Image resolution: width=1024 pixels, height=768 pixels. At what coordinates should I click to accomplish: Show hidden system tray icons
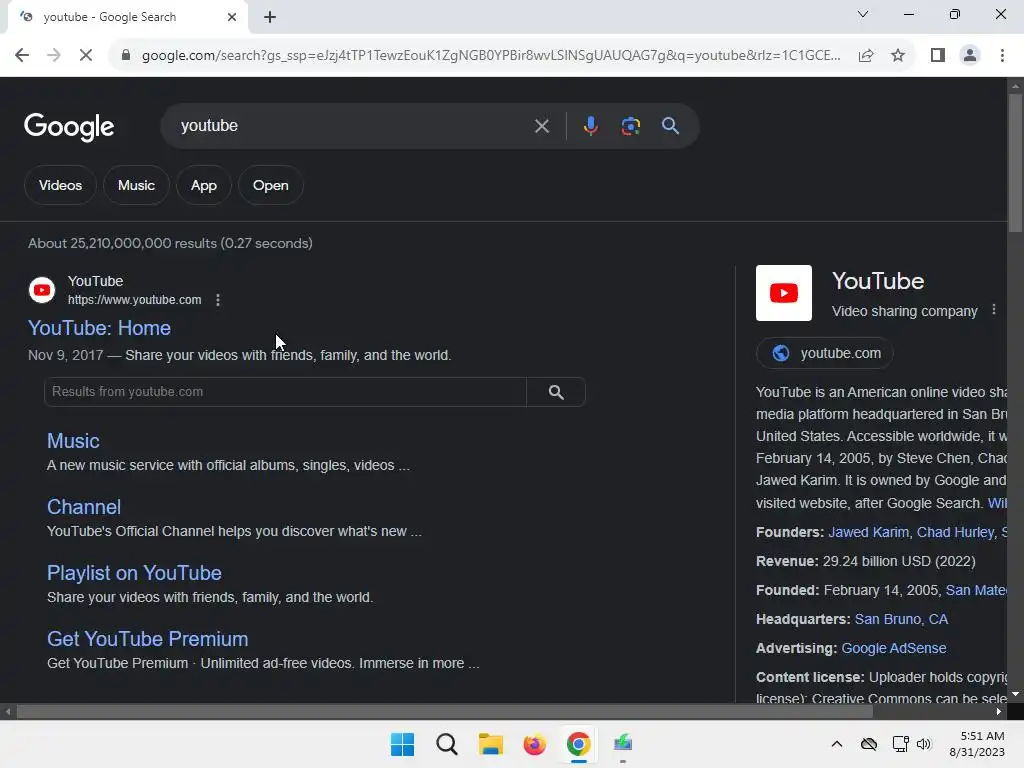tap(837, 744)
